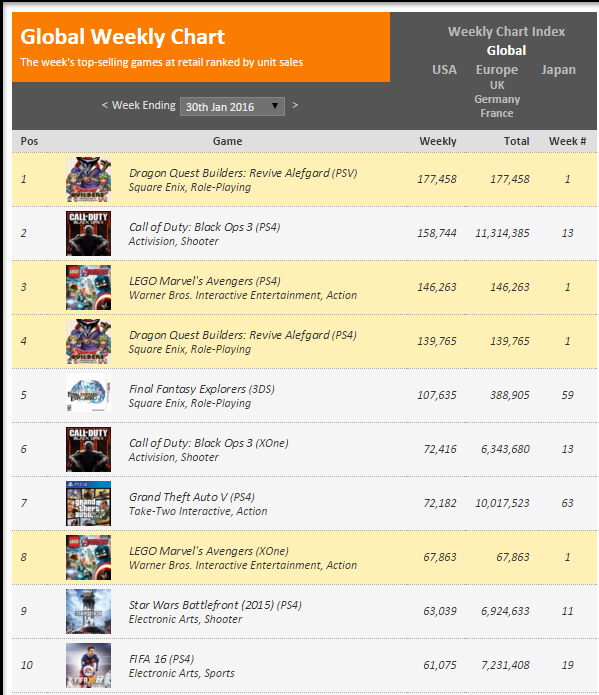599x695 pixels.
Task: Click LEGO Marvel's Avengers PS4 cover image
Action: point(88,288)
